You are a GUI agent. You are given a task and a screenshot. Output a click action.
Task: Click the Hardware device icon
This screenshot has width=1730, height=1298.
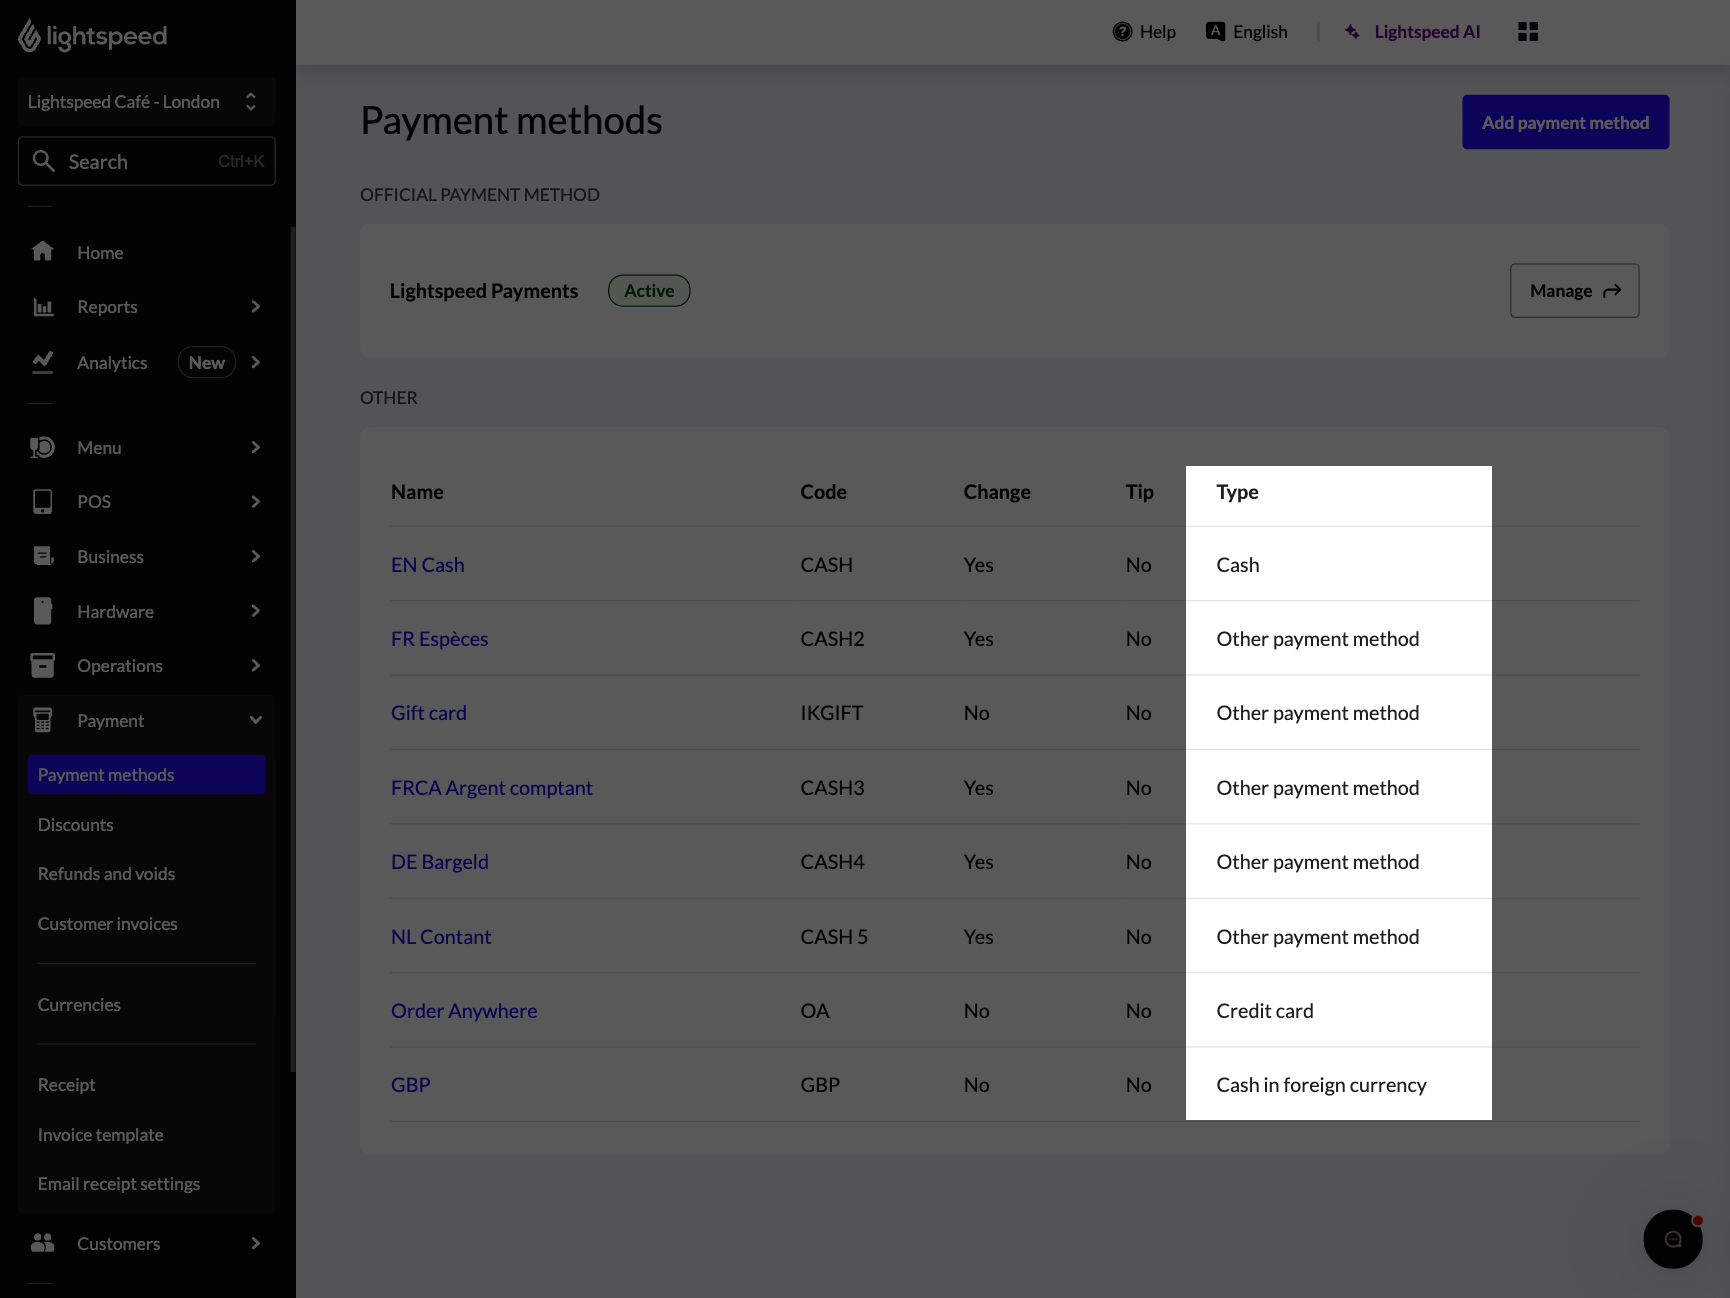tap(42, 611)
